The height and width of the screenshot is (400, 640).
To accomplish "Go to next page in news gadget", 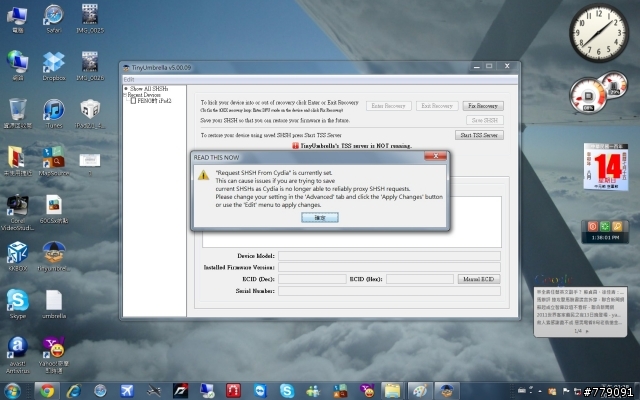I will pyautogui.click(x=587, y=331).
